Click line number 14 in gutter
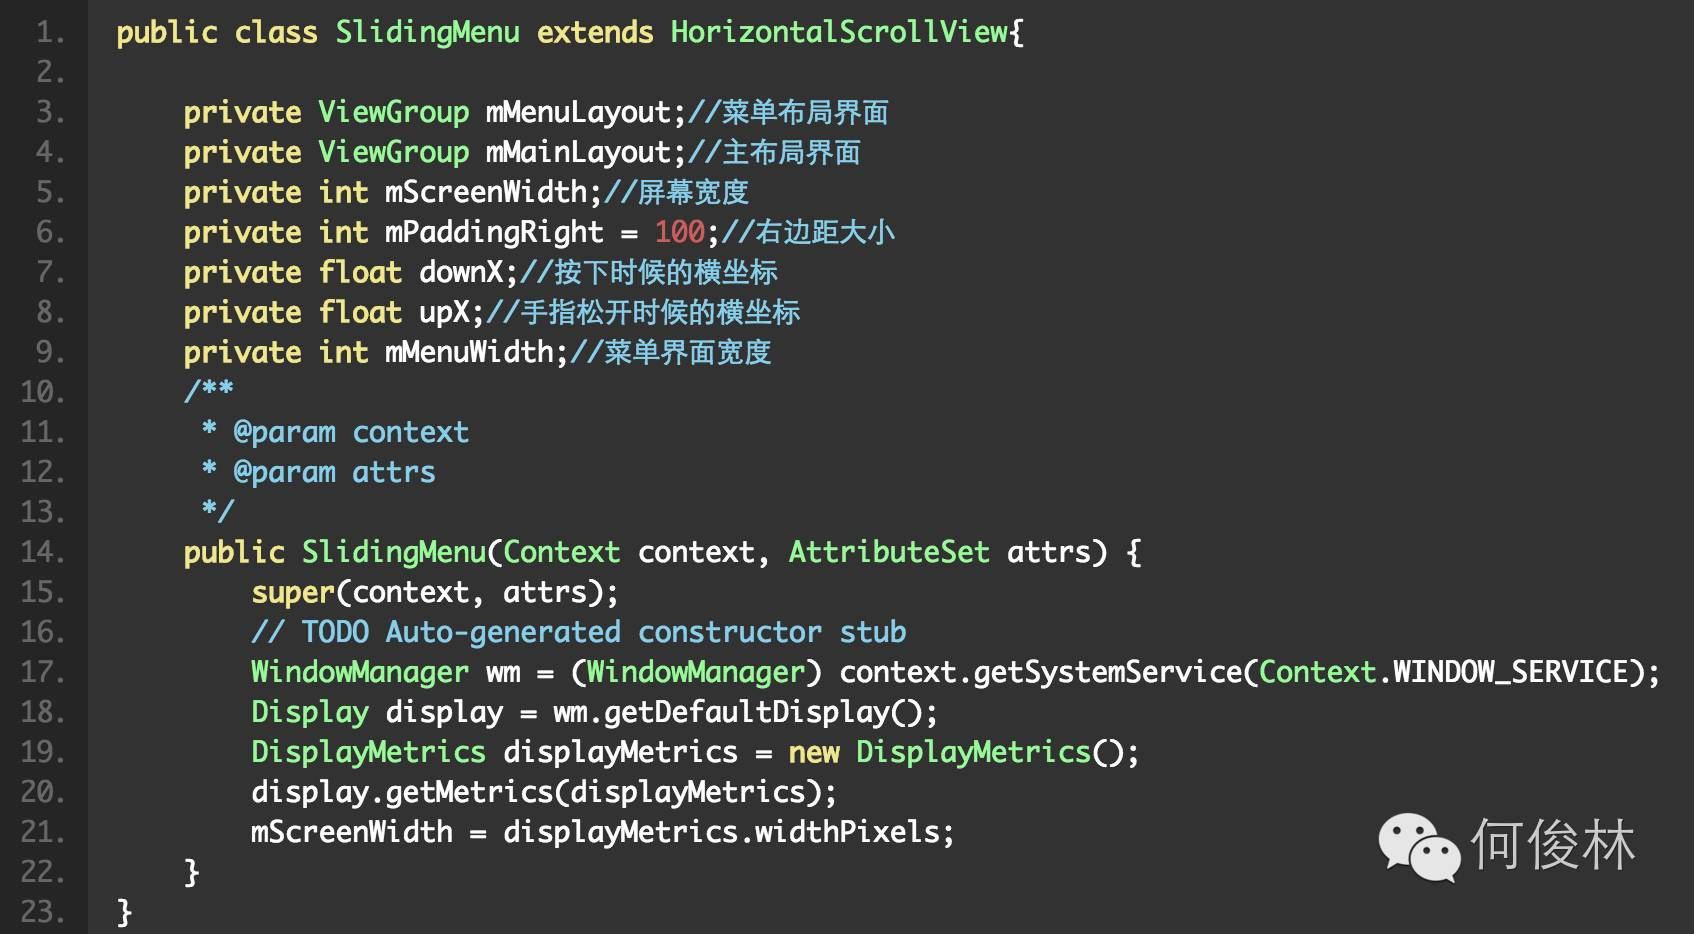The height and width of the screenshot is (934, 1694). click(x=43, y=552)
